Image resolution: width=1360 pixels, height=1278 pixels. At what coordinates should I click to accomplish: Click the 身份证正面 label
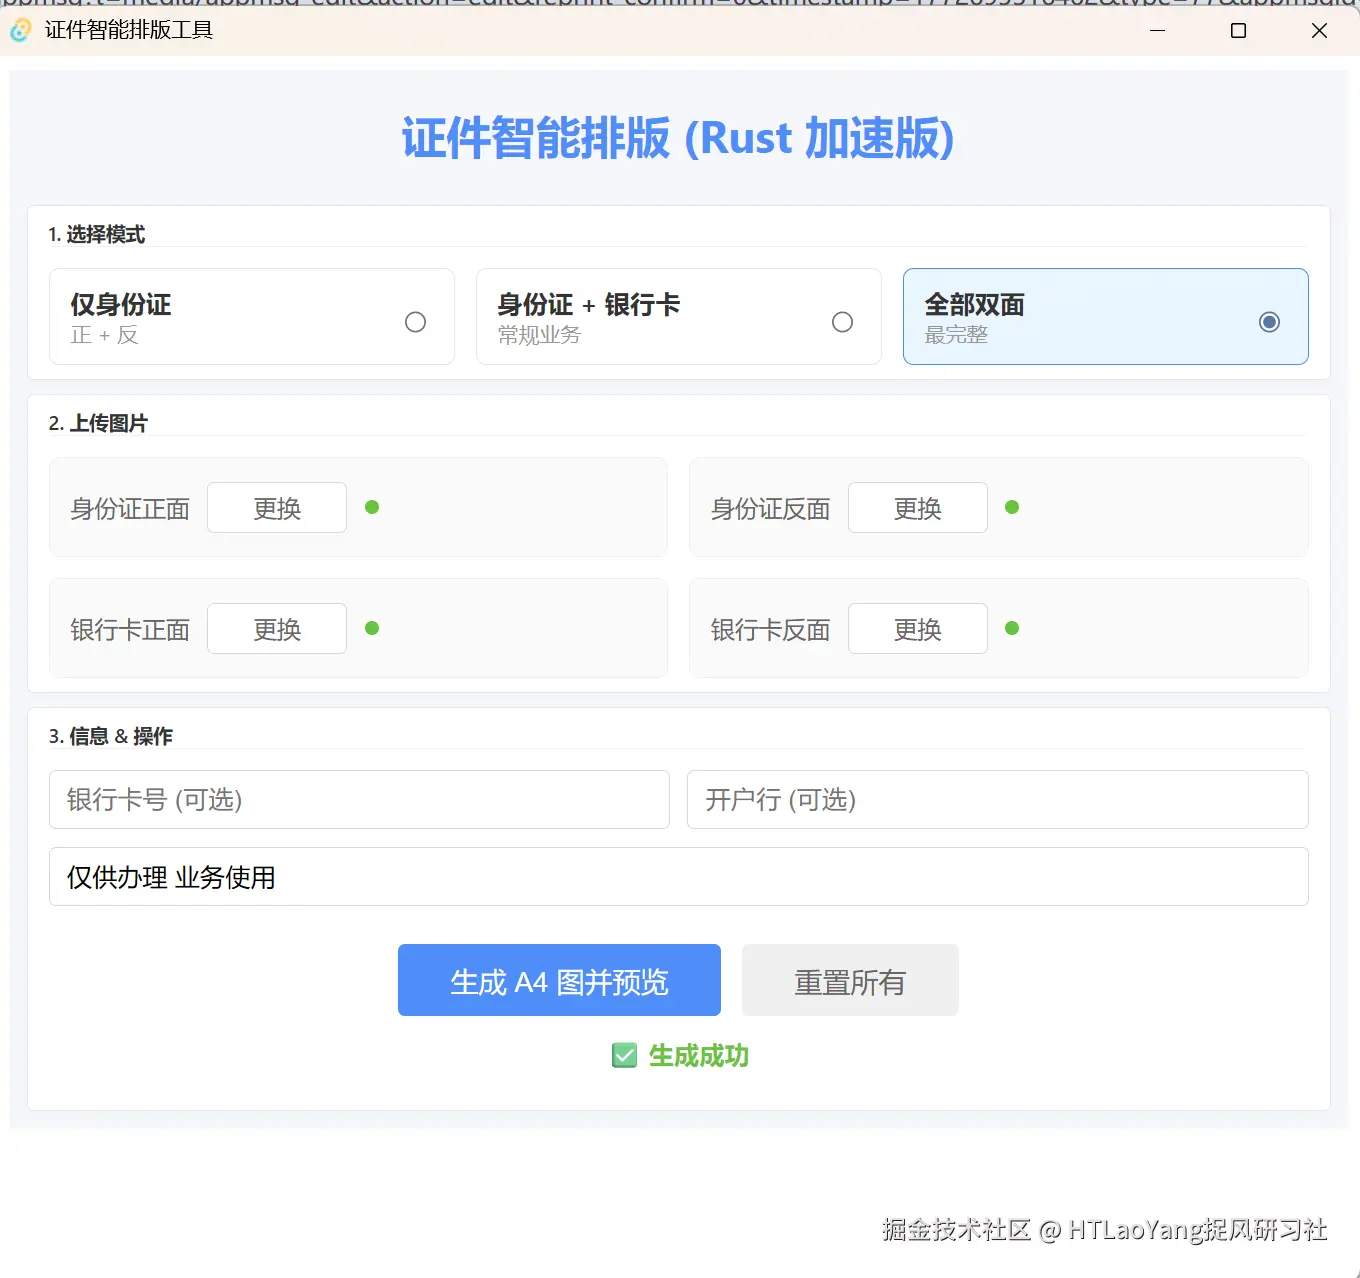coord(130,509)
